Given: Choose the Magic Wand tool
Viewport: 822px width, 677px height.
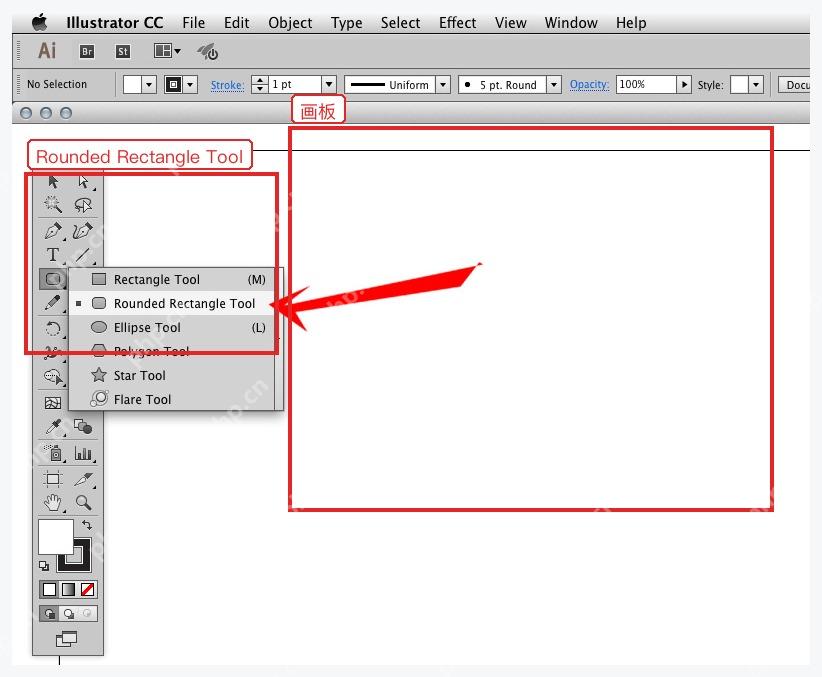Looking at the screenshot, I should tap(53, 205).
